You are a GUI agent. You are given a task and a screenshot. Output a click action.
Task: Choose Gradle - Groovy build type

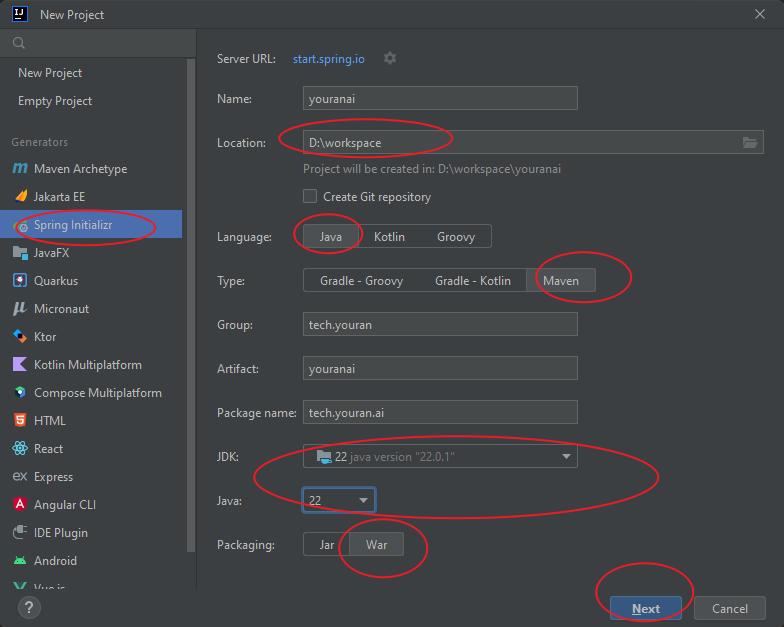362,280
